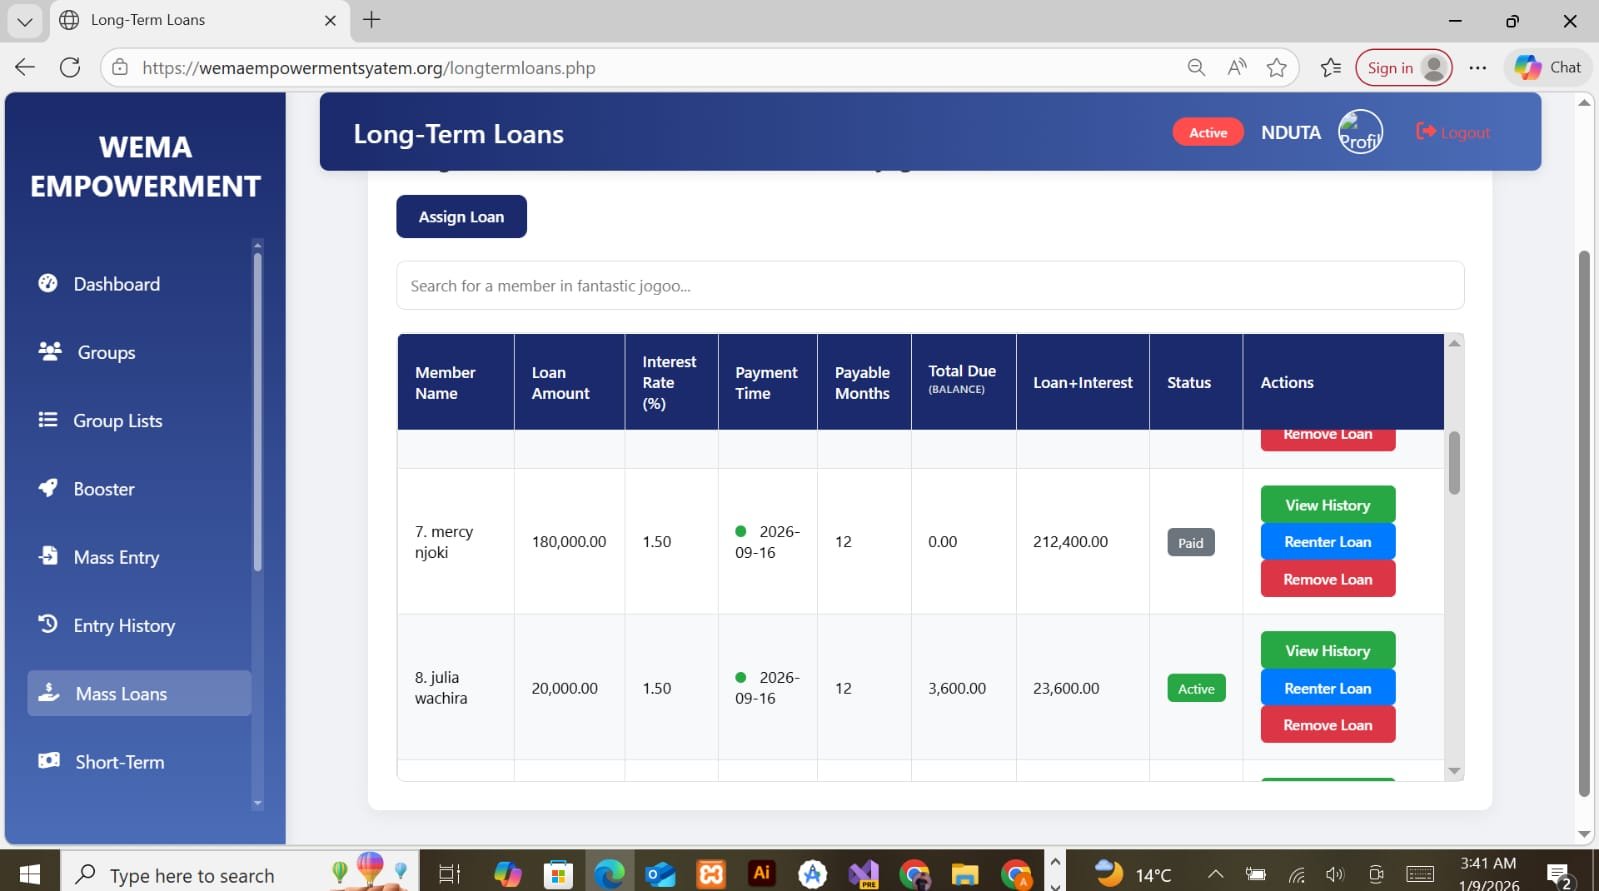Open File Explorer from taskbar
This screenshot has width=1599, height=891.
tap(965, 875)
